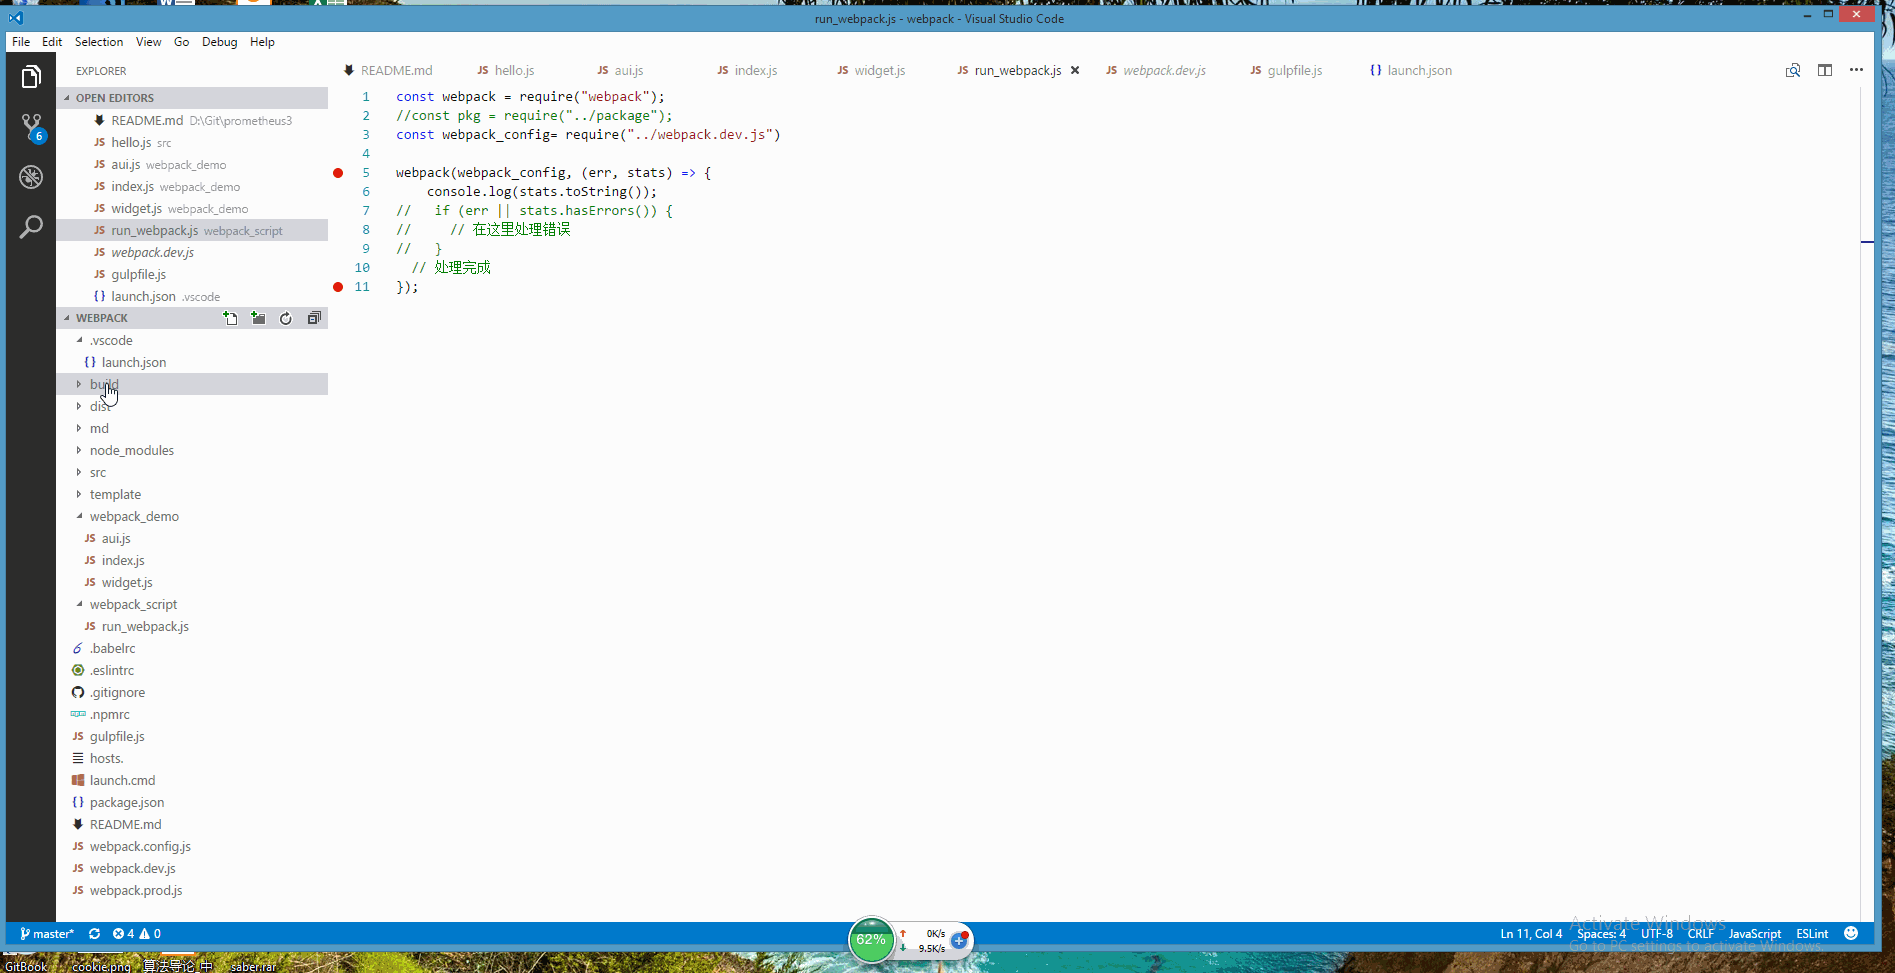Open the Search view magnifier icon
The height and width of the screenshot is (973, 1895).
pos(31,227)
